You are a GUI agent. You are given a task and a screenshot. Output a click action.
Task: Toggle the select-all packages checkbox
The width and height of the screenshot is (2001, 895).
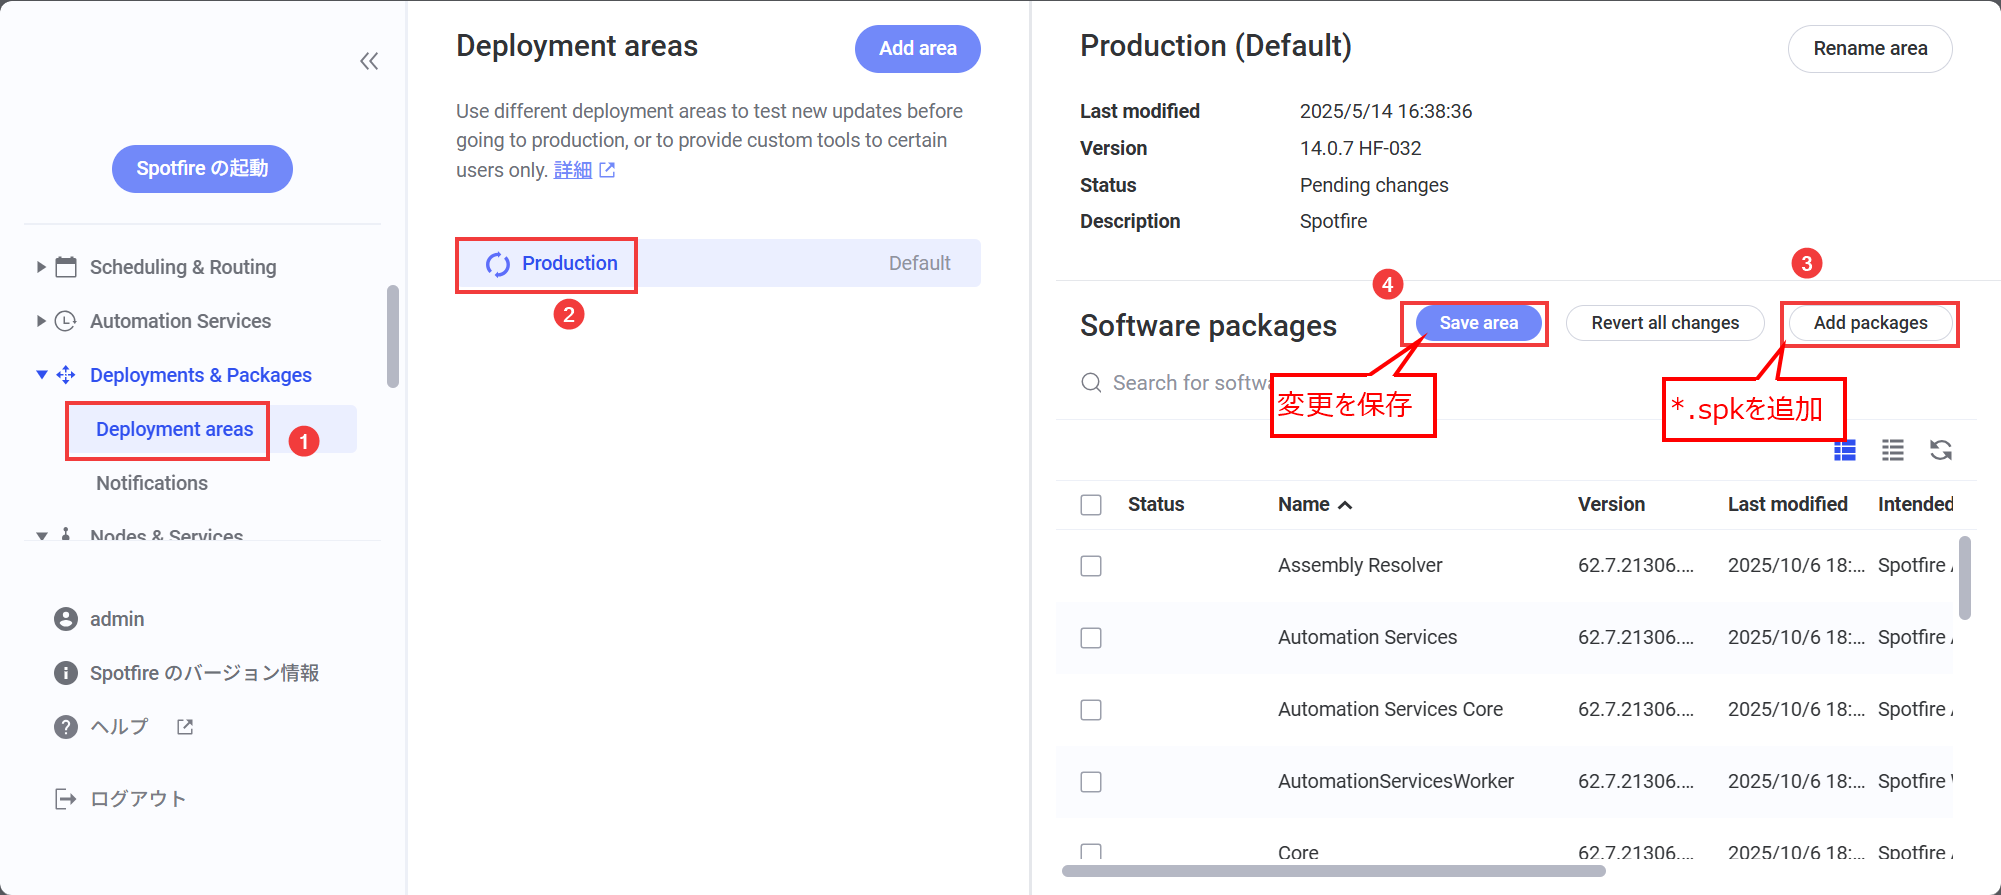(1091, 505)
